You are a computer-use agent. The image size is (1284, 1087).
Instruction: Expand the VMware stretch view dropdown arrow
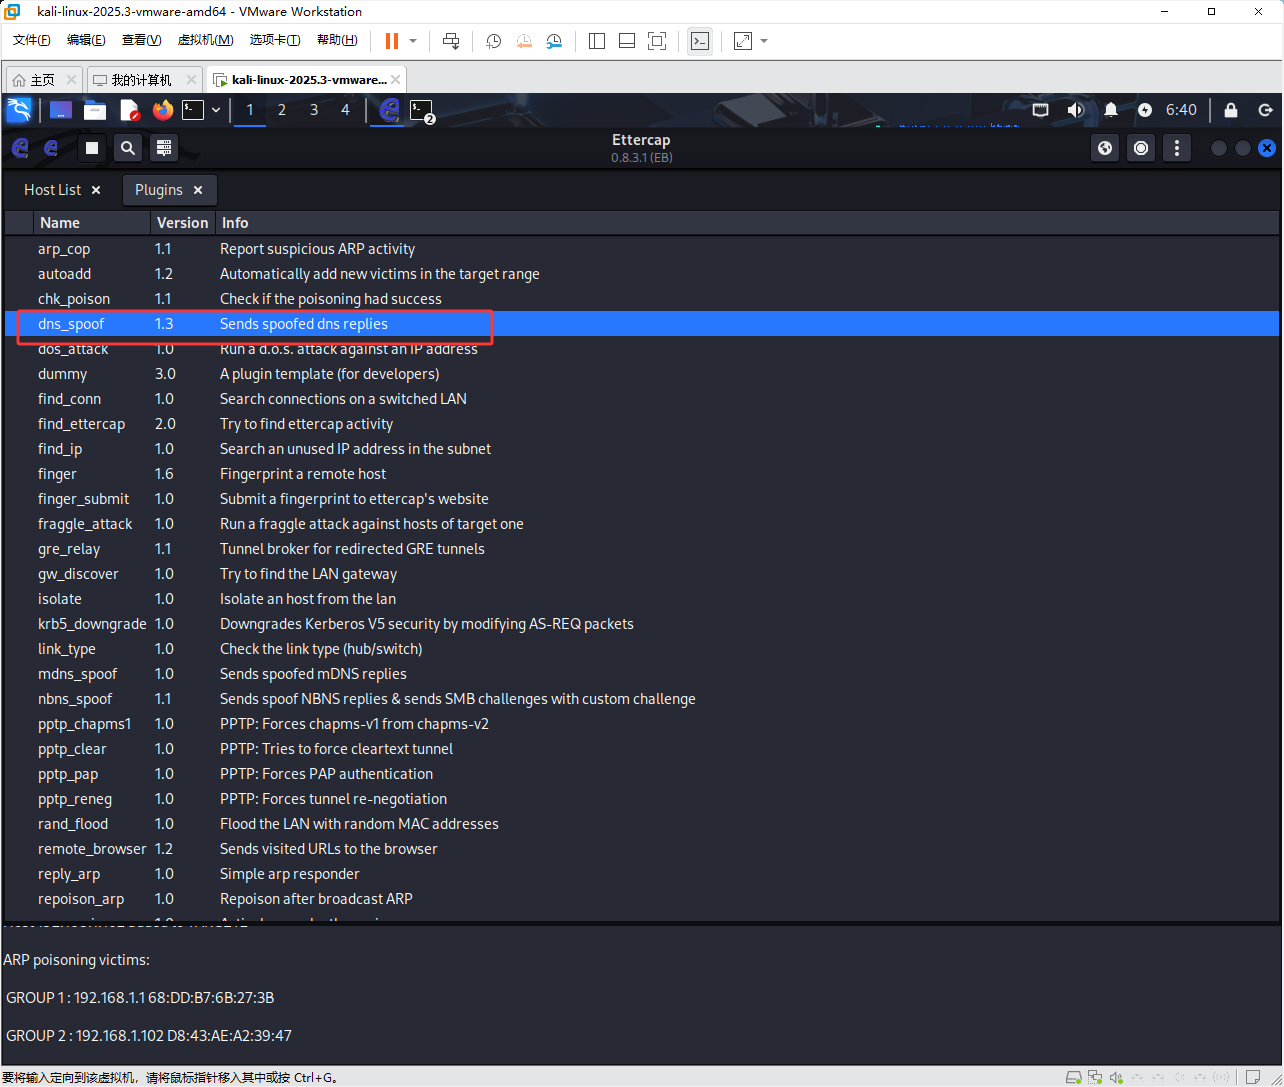tap(764, 41)
